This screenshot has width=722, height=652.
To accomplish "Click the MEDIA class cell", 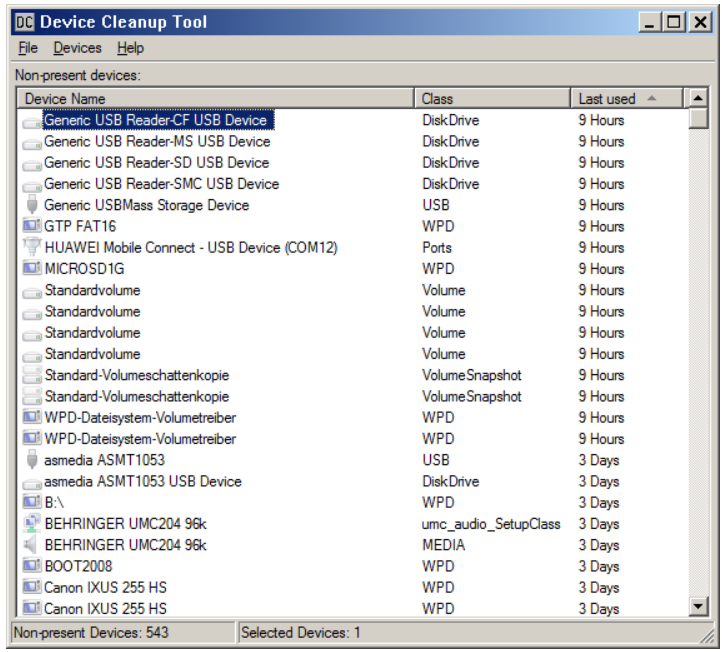I will [444, 545].
